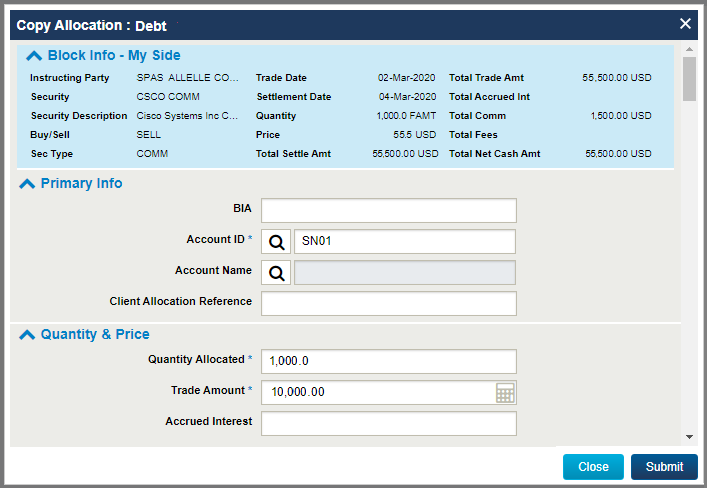
Task: Click the vertical scrollbar thumb
Action: (689, 79)
